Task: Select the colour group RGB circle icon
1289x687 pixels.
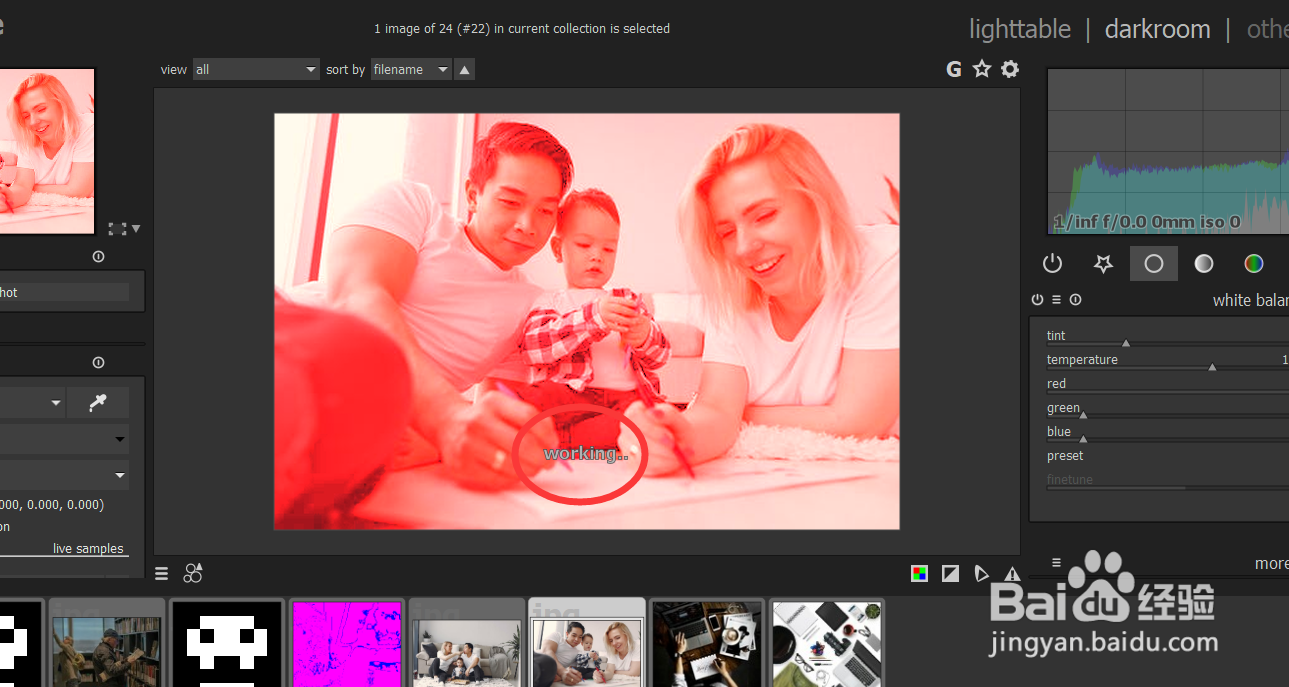Action: click(1254, 263)
